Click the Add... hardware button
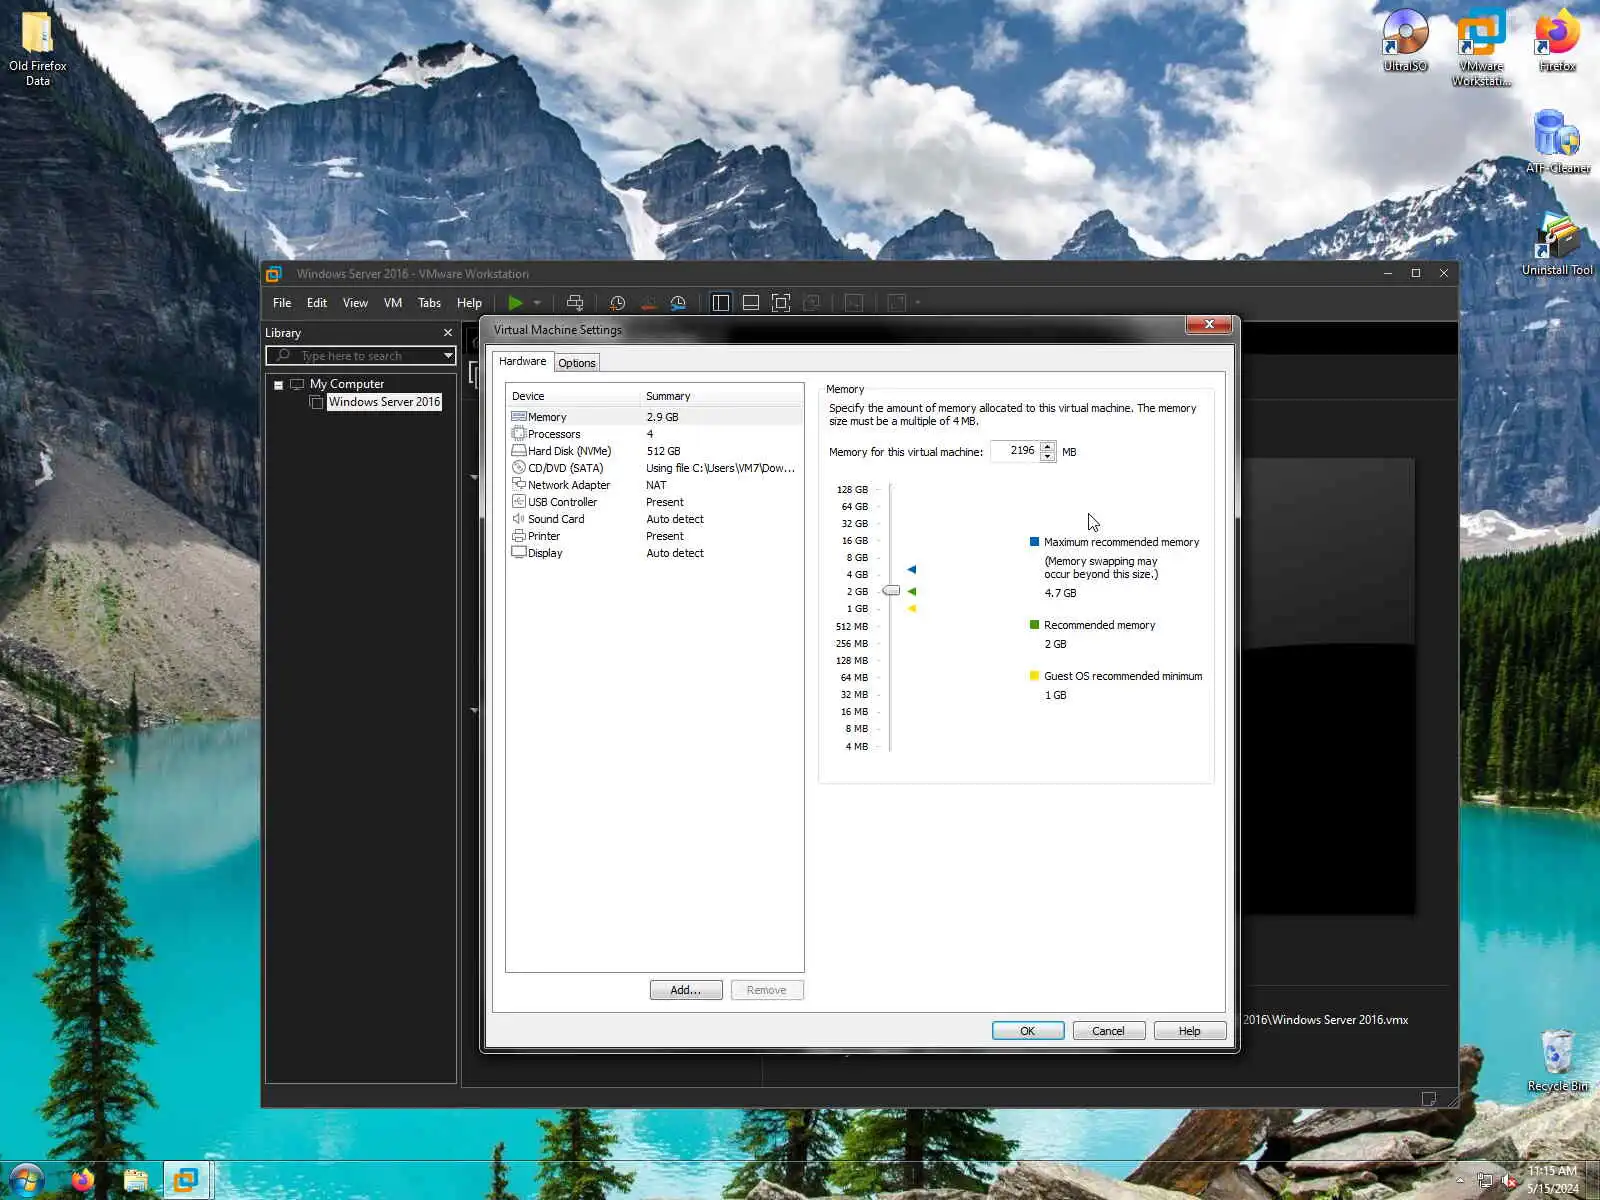Image resolution: width=1600 pixels, height=1200 pixels. [686, 990]
